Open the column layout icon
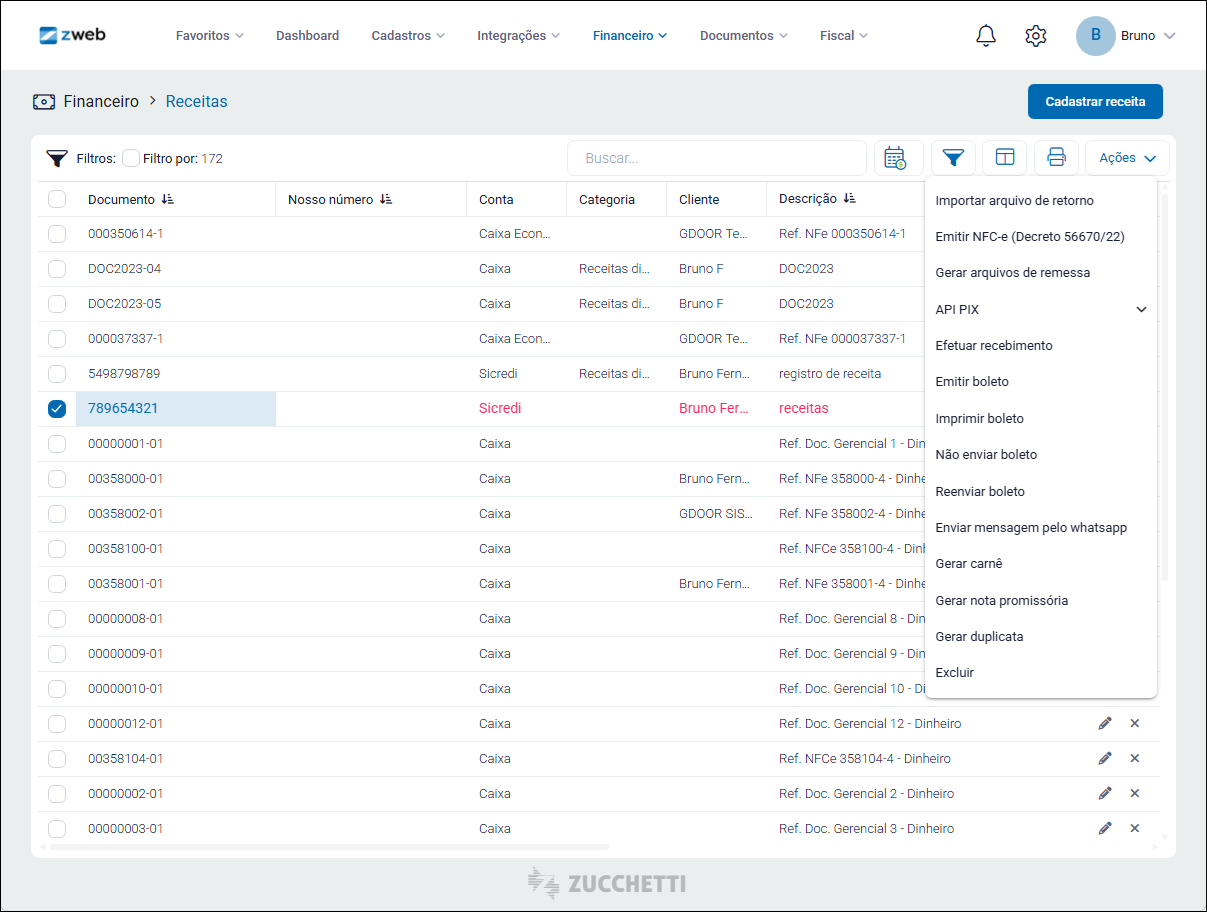The image size is (1207, 912). point(1005,158)
